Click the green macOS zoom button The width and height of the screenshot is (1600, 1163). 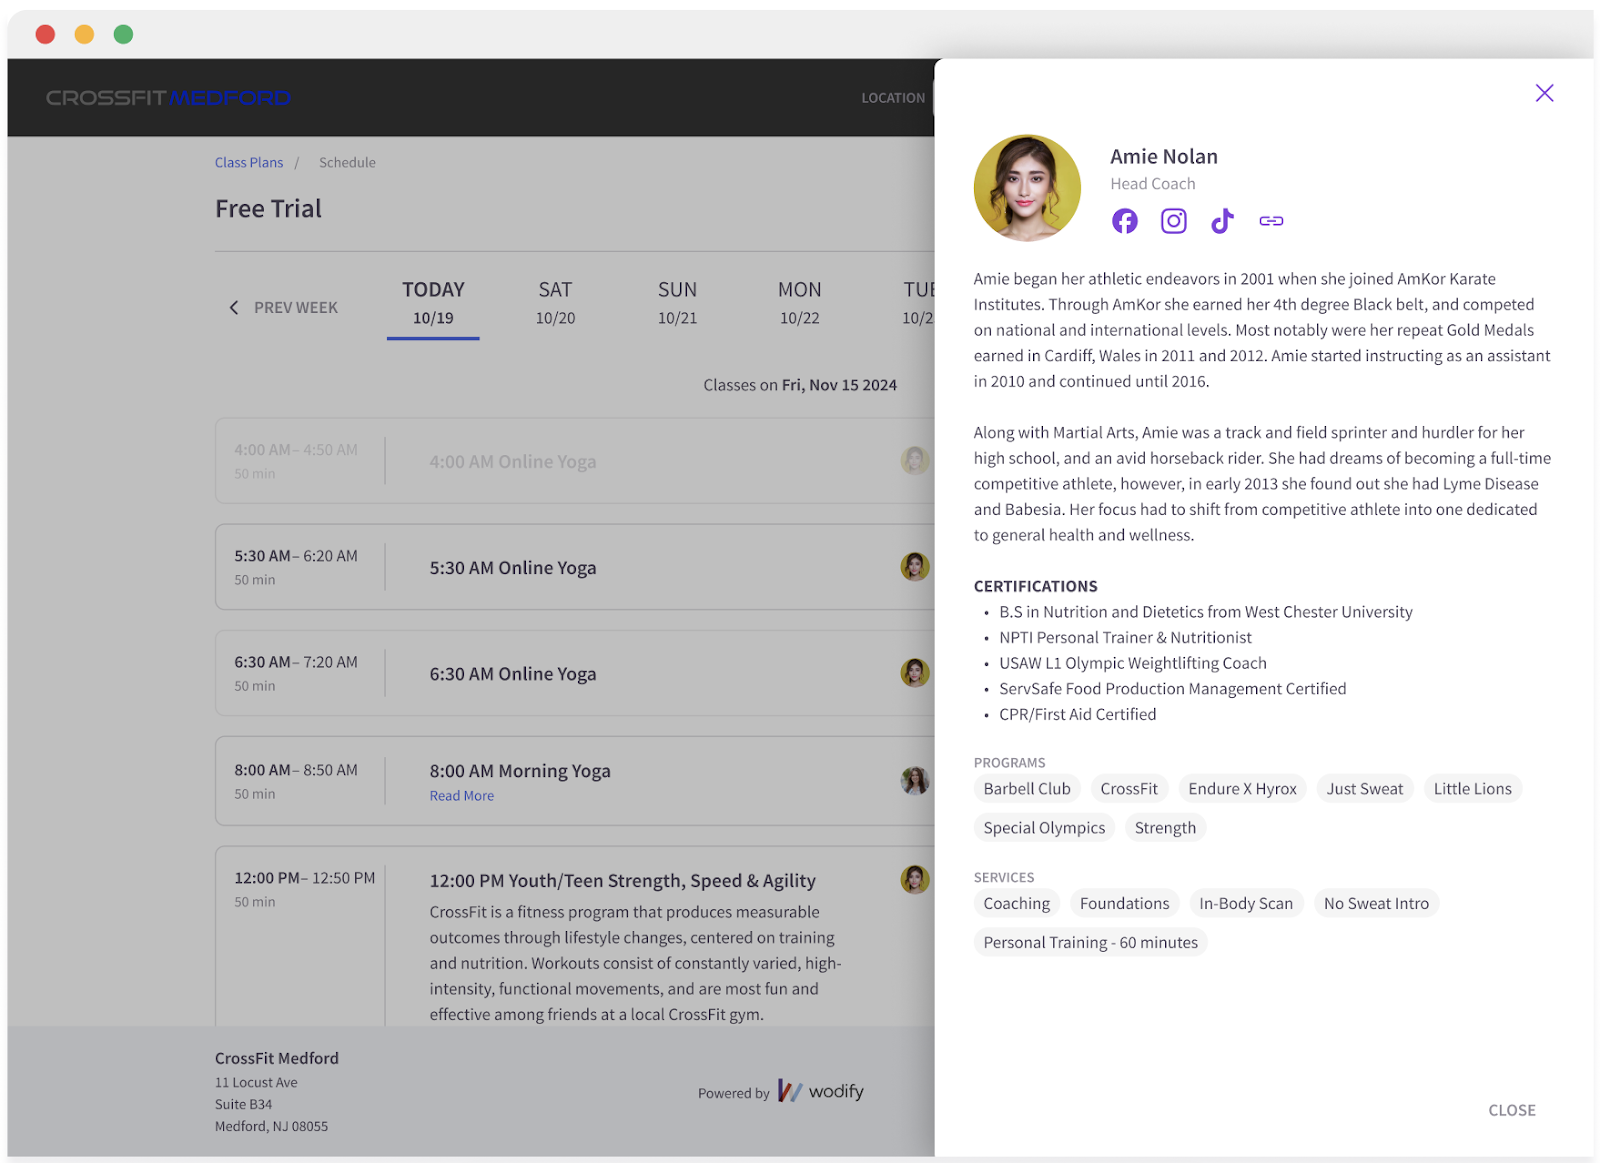coord(123,34)
